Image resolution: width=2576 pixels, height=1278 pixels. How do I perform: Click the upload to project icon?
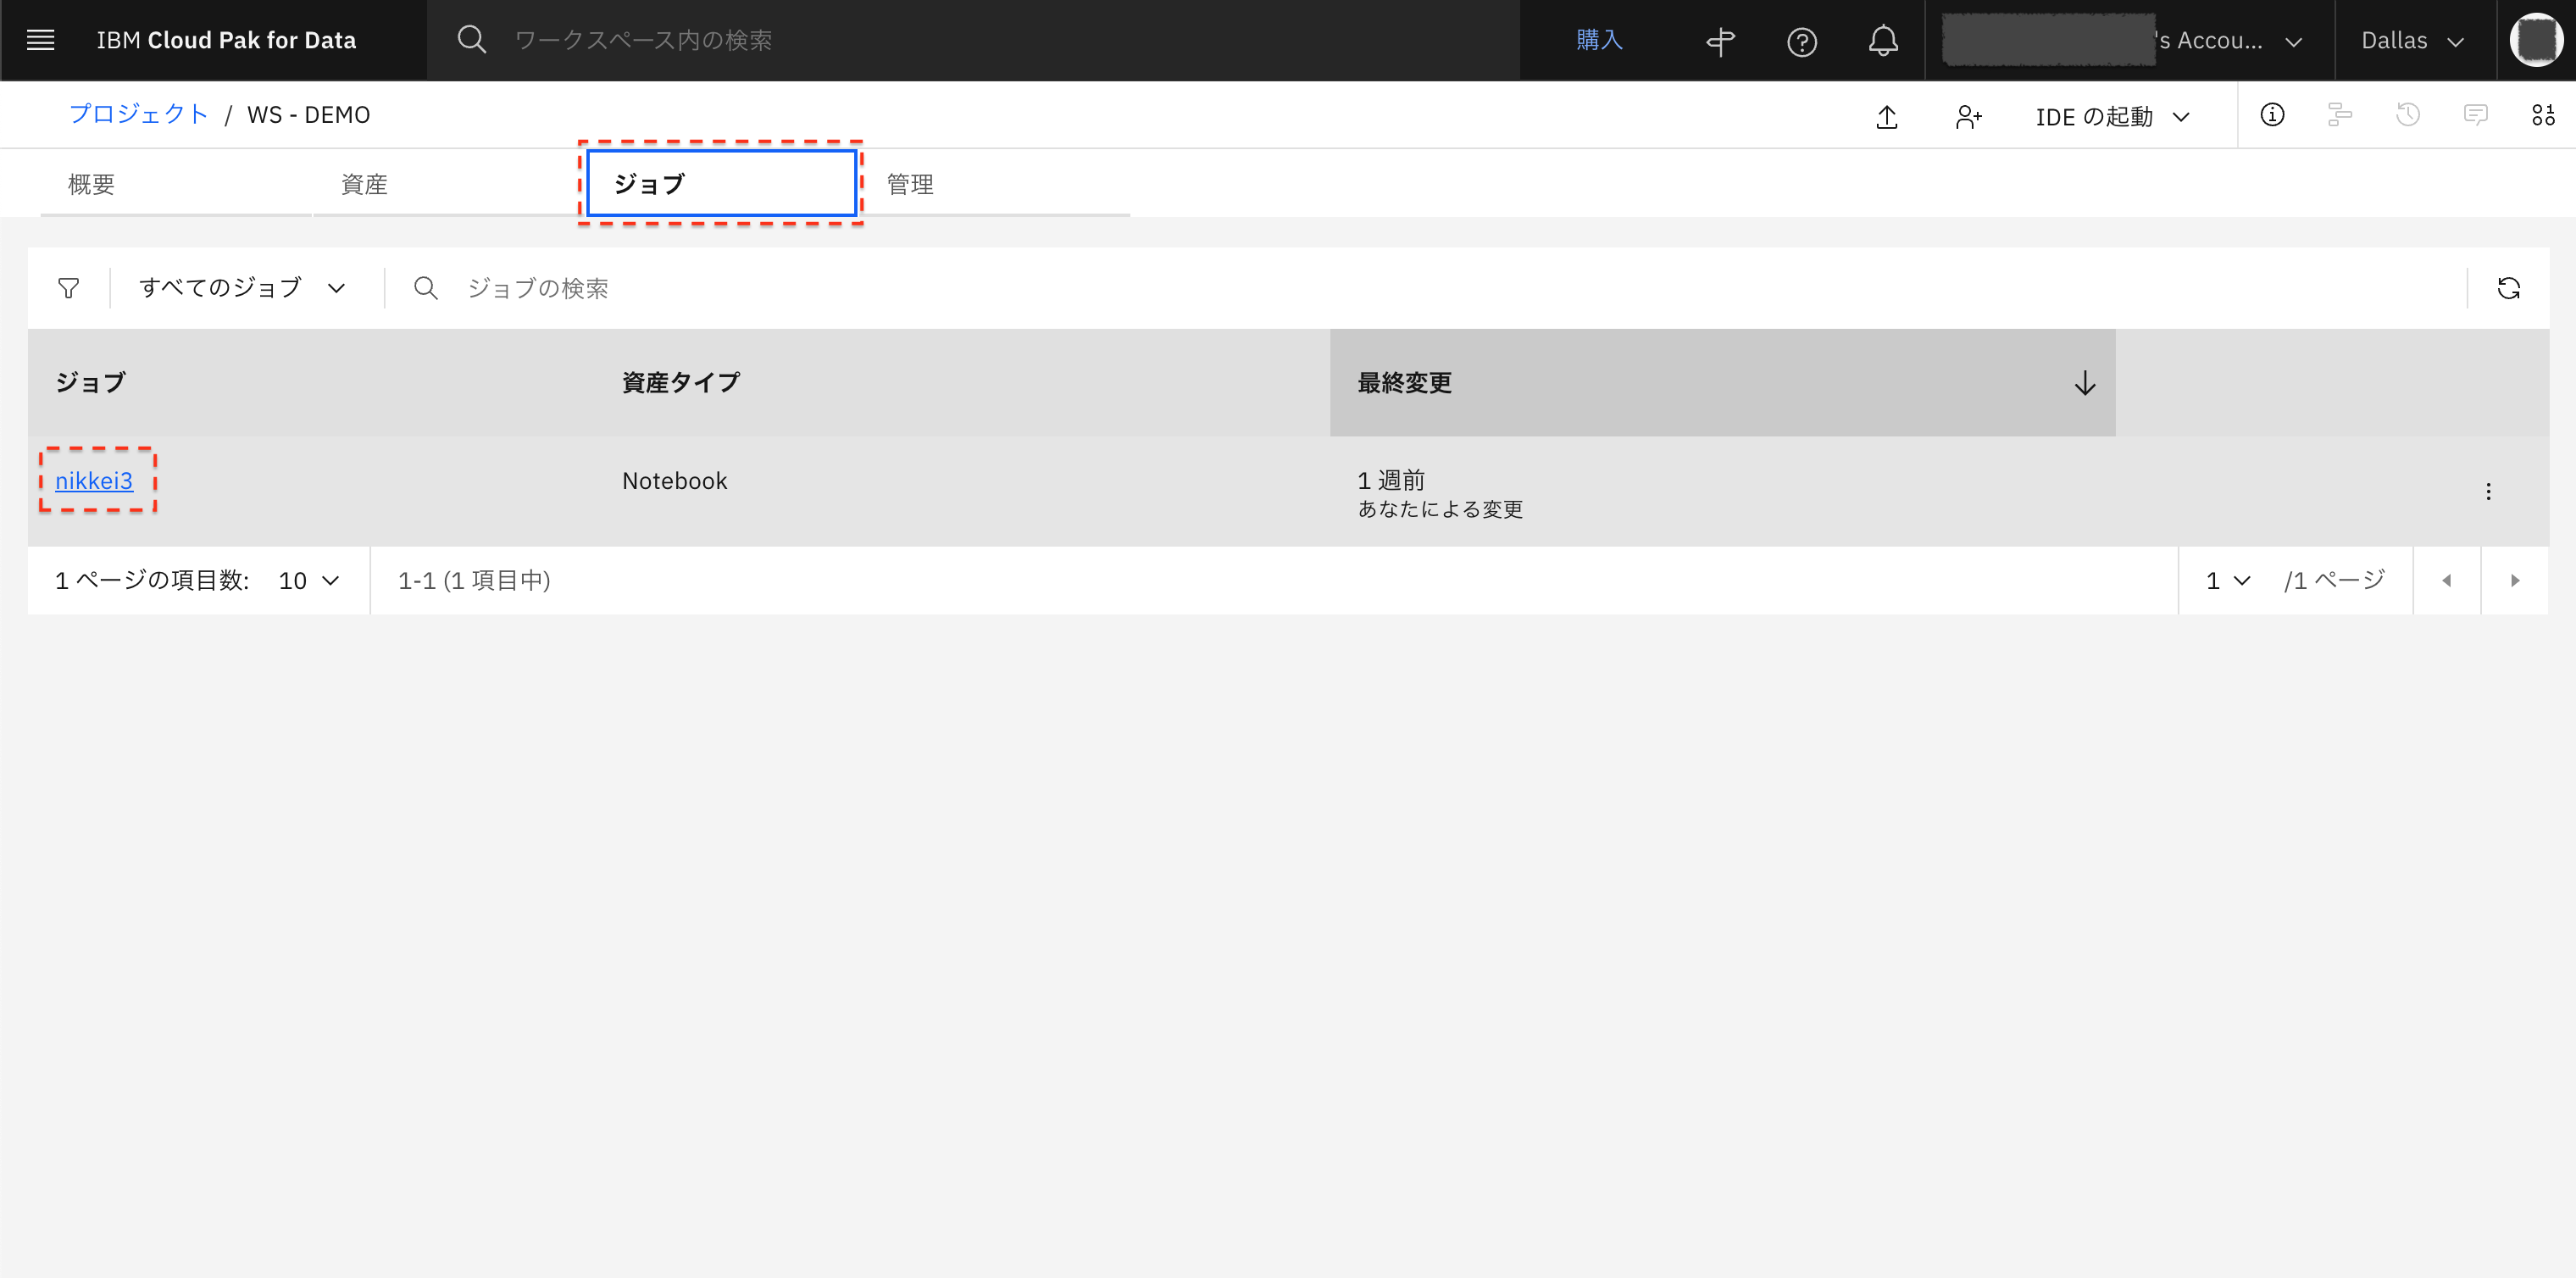1886,117
